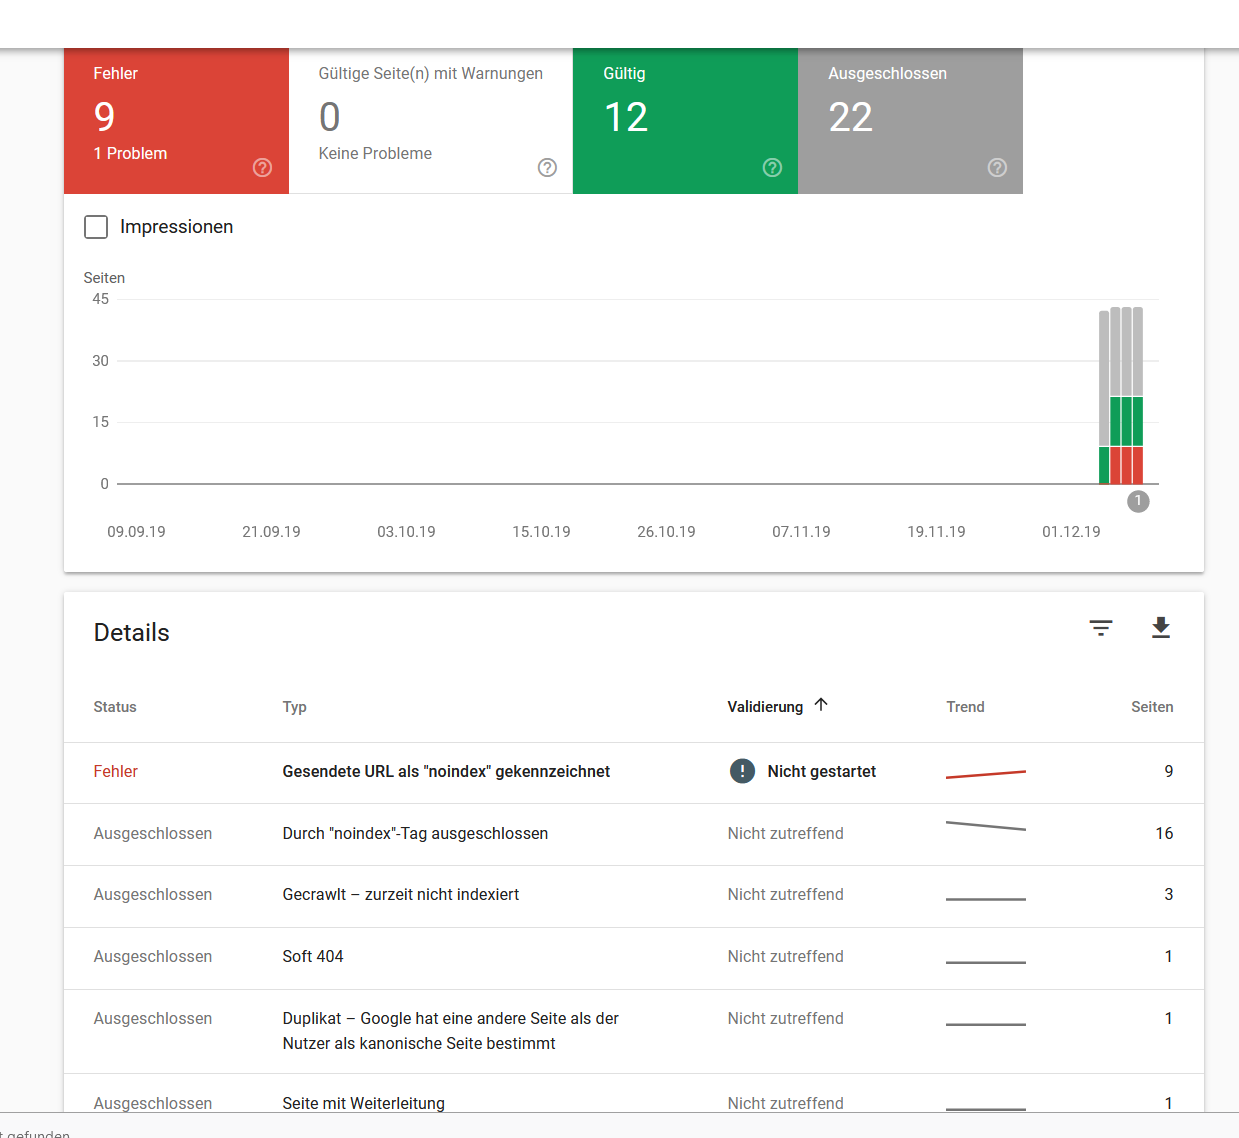1239x1138 pixels.
Task: Click the 01.12.19 date label on chart axis
Action: [x=1071, y=532]
